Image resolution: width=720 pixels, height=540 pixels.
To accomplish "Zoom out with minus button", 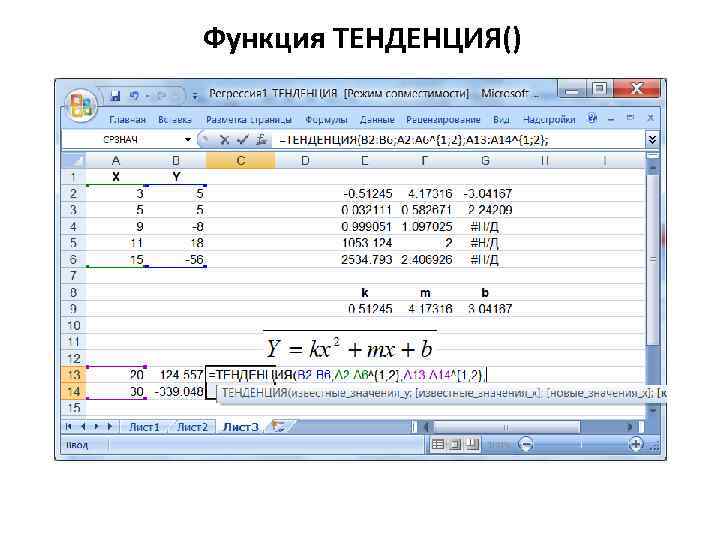I will click(x=526, y=444).
